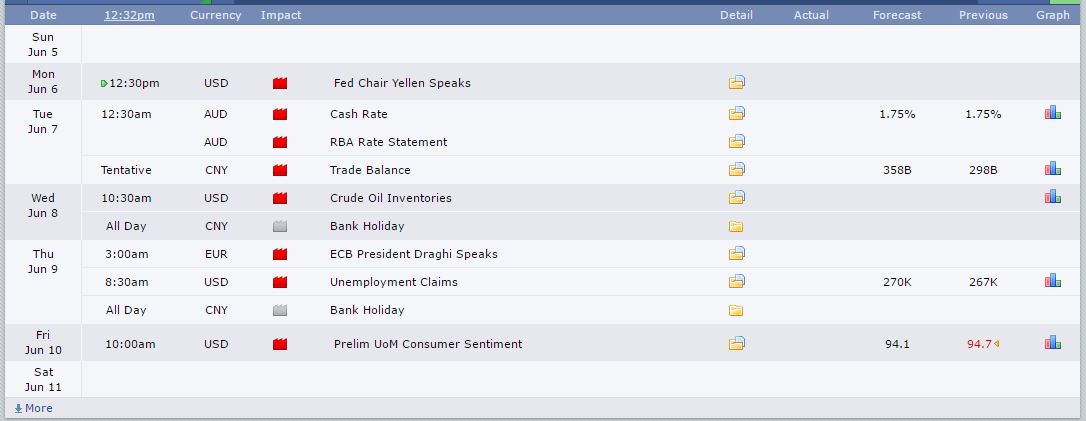
Task: Click Unemployment Claims event name
Action: [x=393, y=282]
